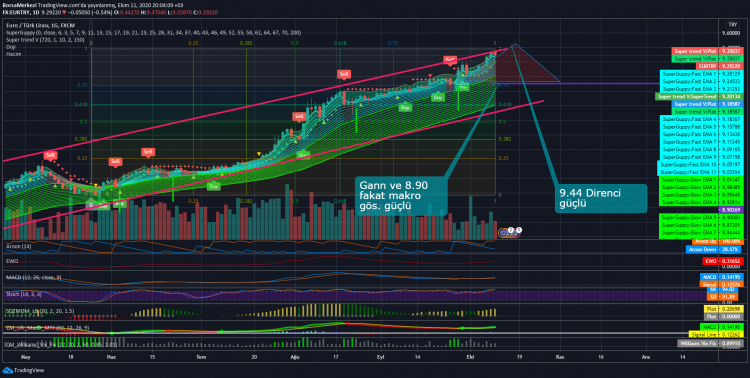Click the Tem label on the time axis
Screen dimensions: 750x378
(202, 357)
